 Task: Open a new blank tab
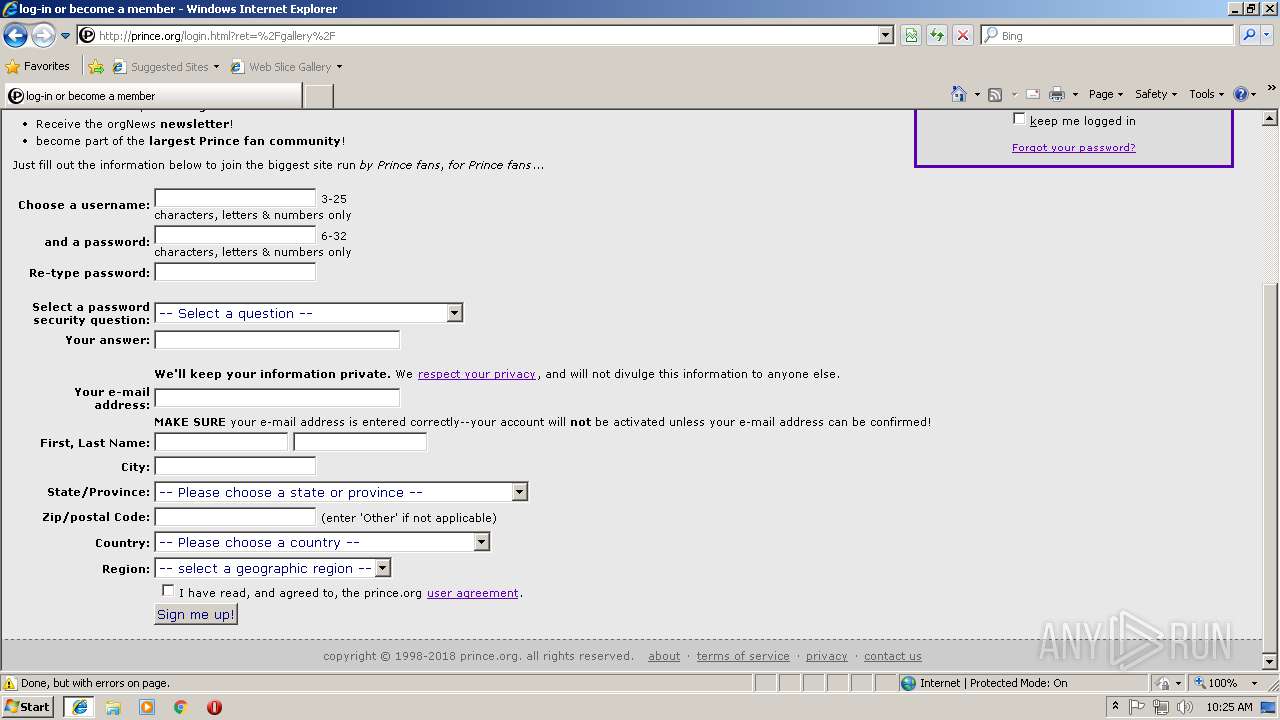pyautogui.click(x=318, y=96)
